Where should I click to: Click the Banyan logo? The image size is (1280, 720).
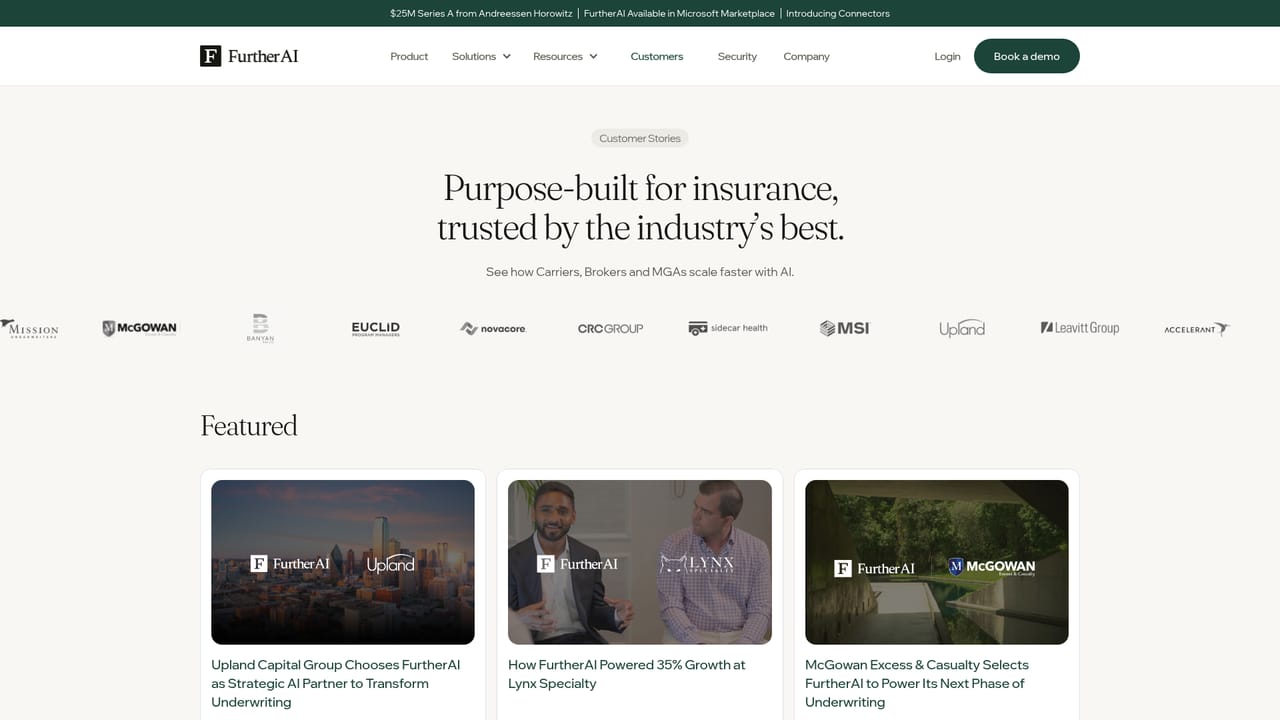pyautogui.click(x=260, y=328)
